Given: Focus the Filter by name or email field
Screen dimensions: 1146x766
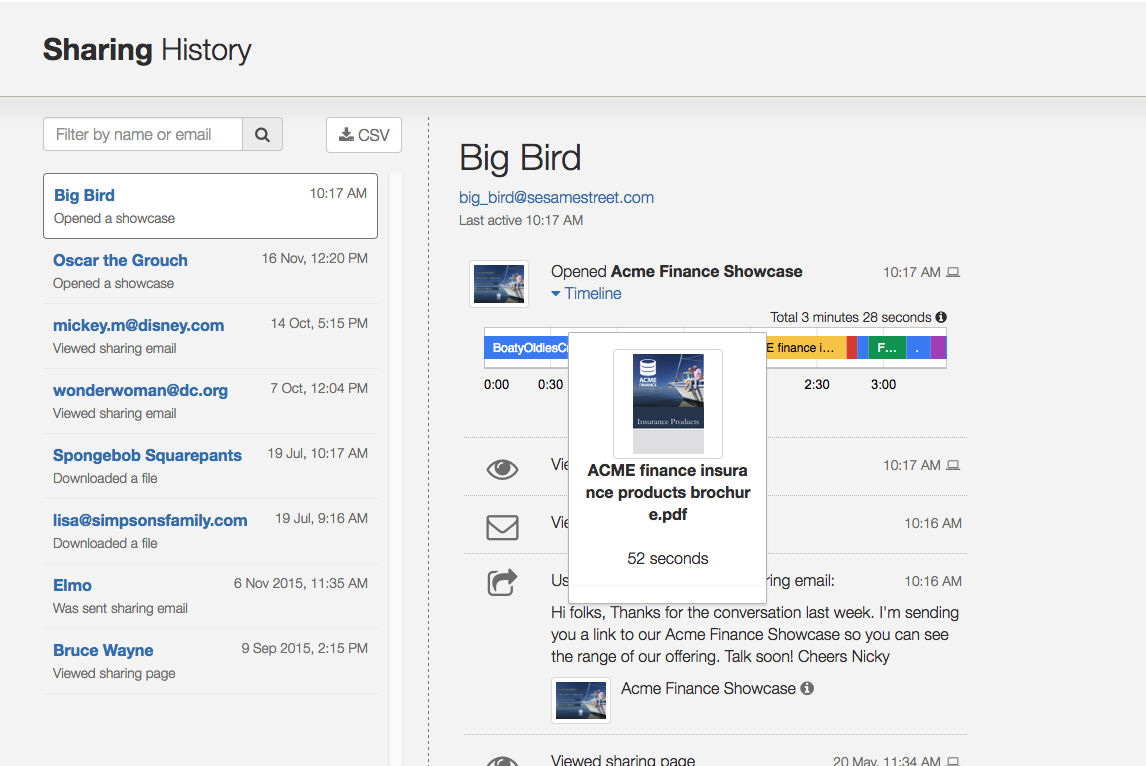Looking at the screenshot, I should (143, 134).
